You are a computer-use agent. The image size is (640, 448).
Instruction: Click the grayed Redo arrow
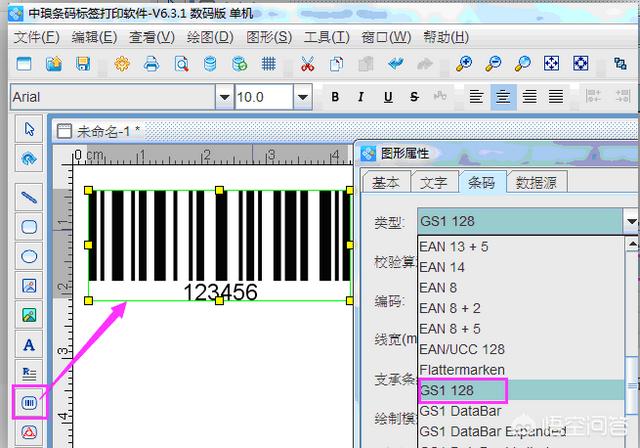pos(425,64)
